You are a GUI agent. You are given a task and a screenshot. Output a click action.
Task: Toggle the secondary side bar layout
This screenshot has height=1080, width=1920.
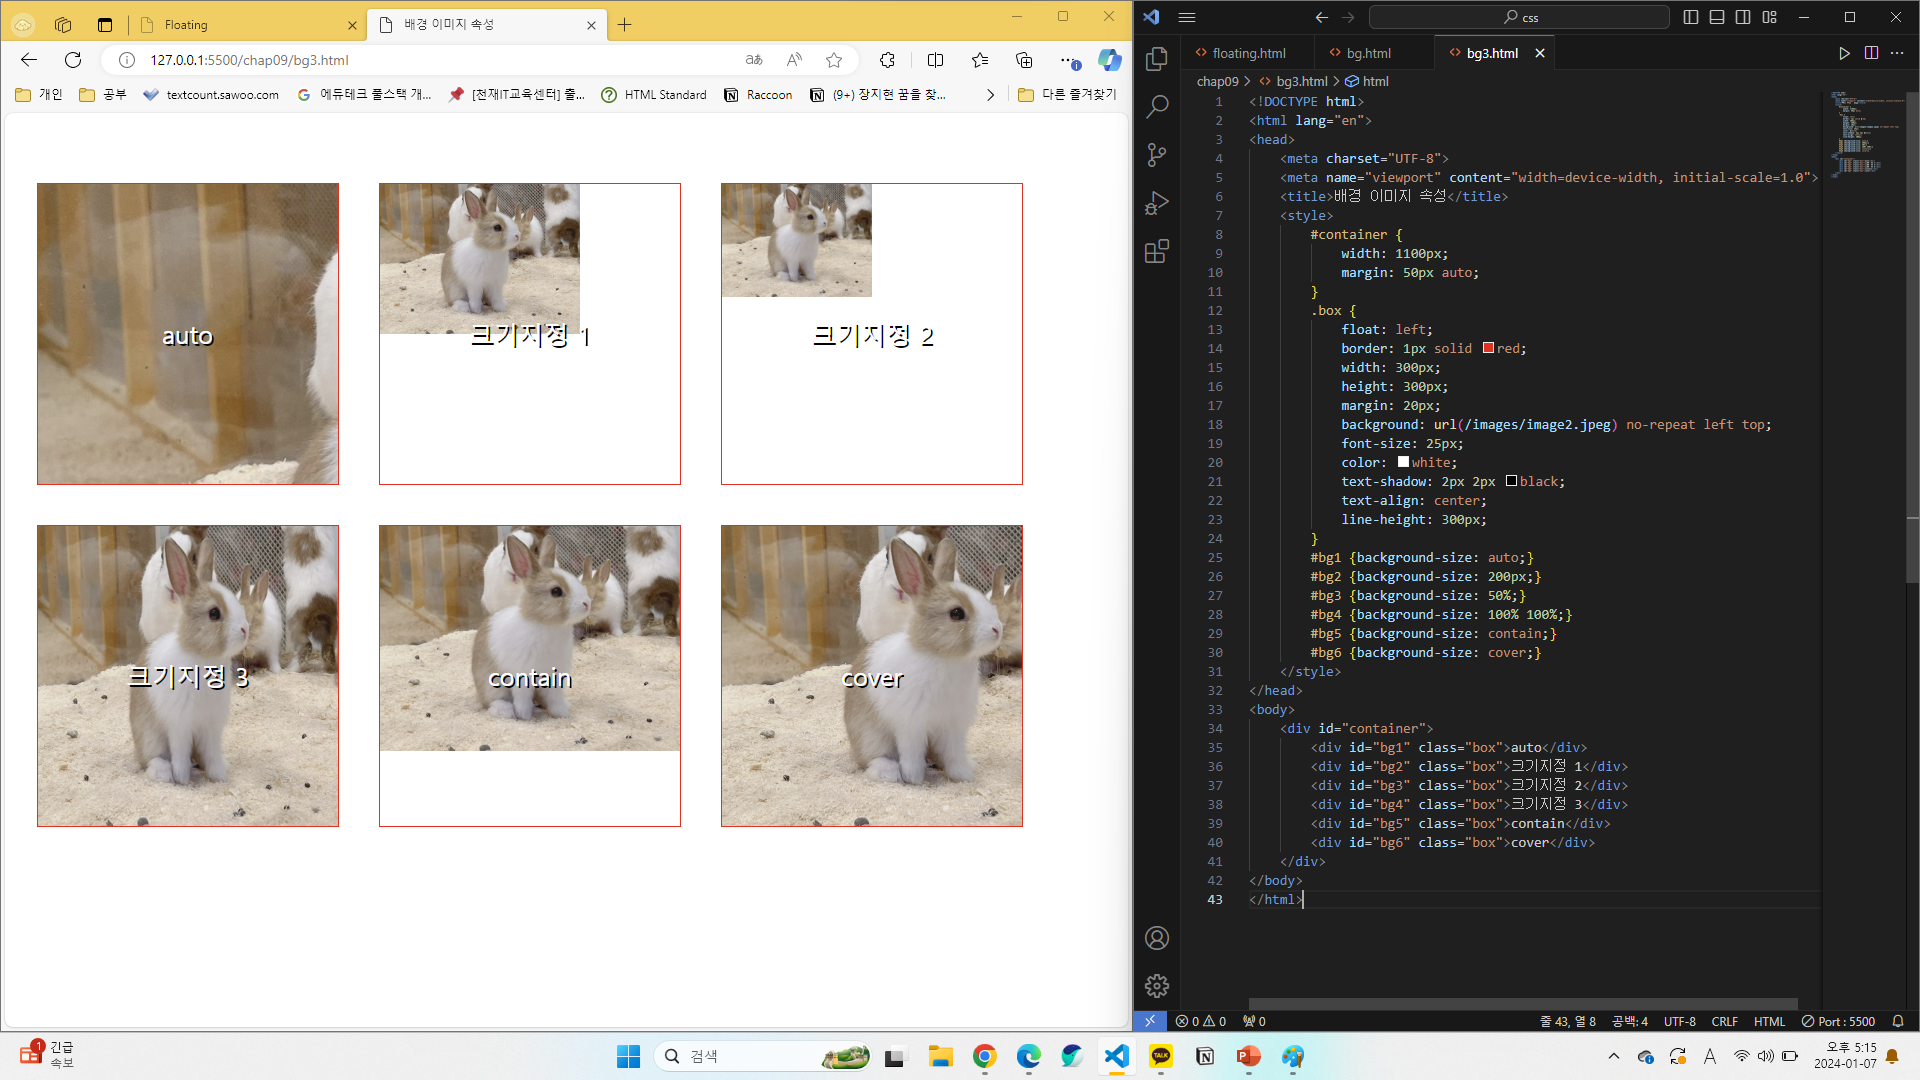tap(1743, 17)
